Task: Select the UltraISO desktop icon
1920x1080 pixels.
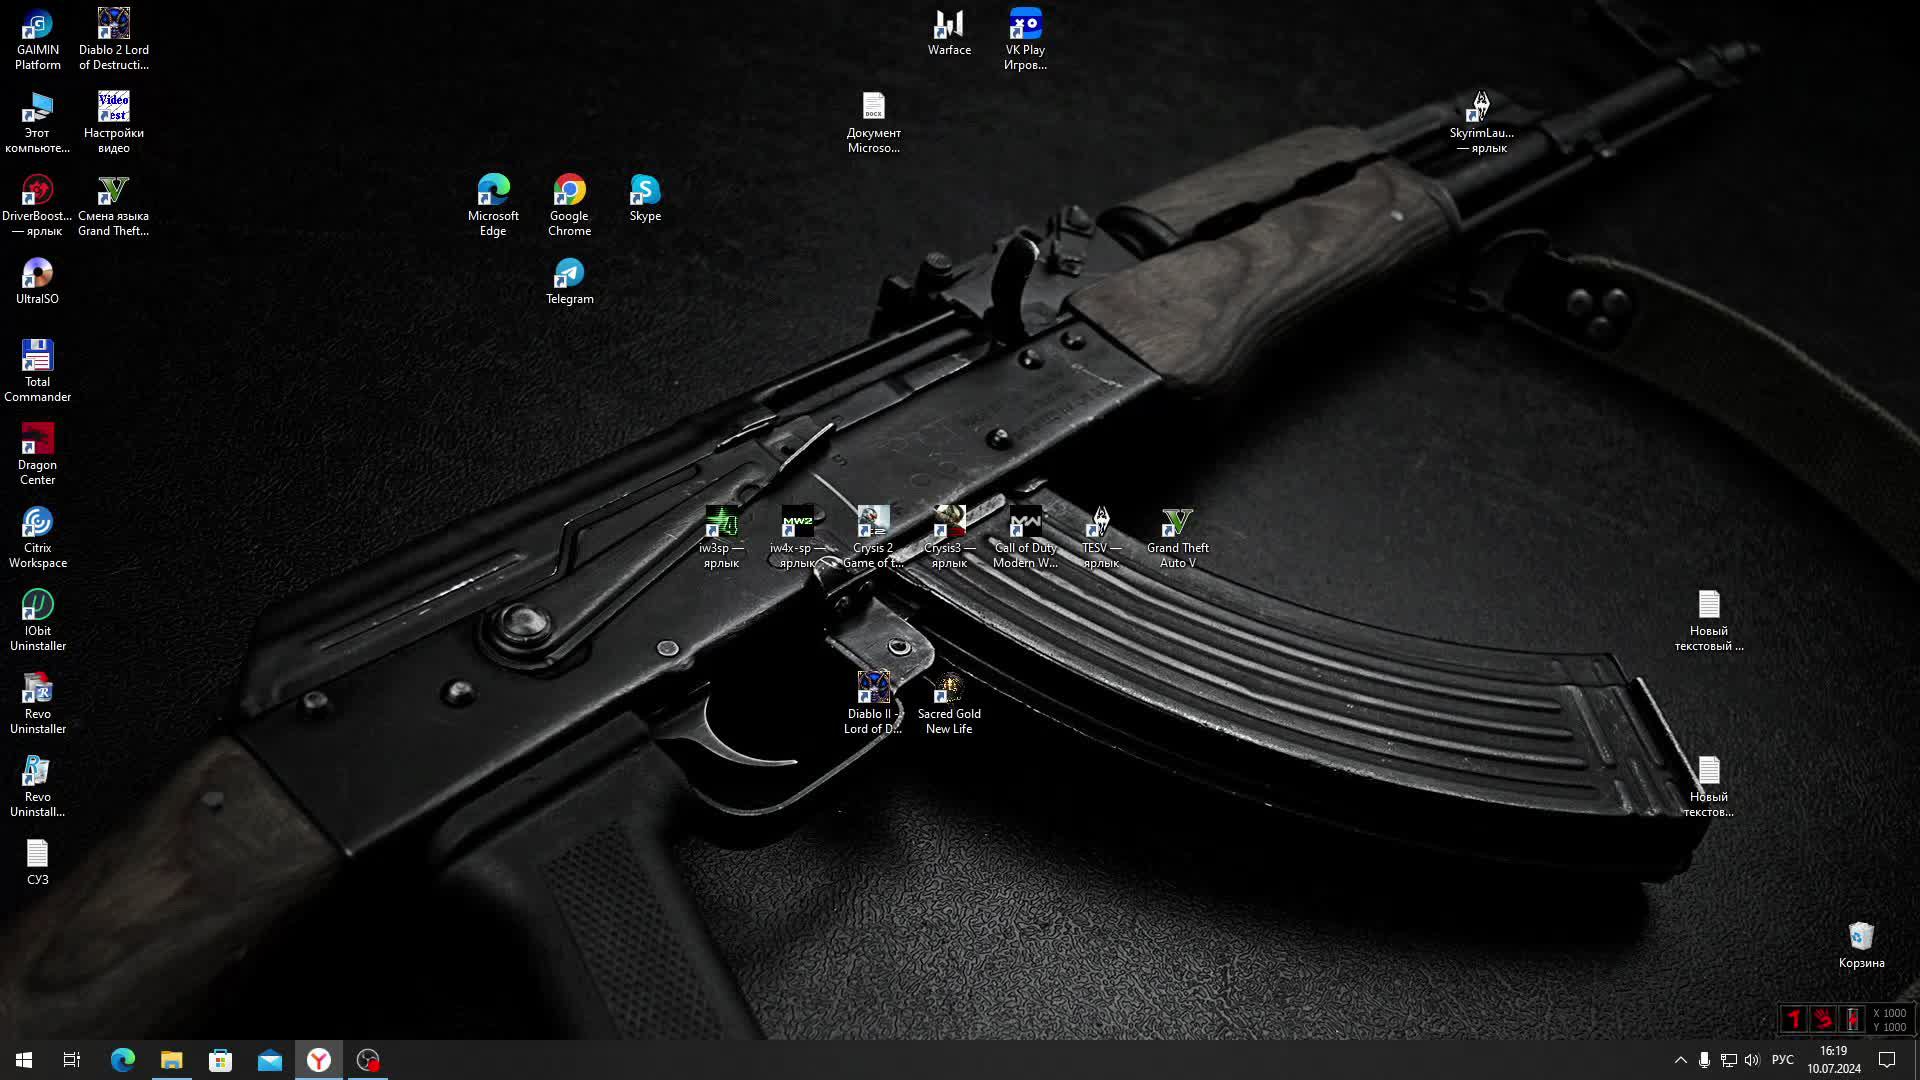Action: (x=37, y=281)
